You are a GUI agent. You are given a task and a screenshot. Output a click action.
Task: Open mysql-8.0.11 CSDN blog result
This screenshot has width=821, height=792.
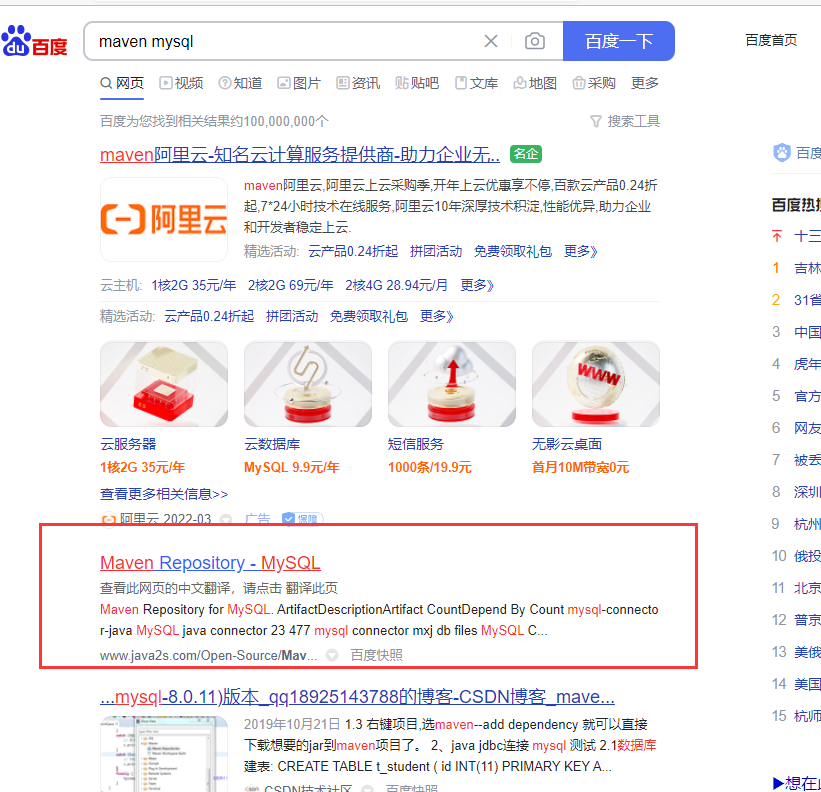coord(357,697)
